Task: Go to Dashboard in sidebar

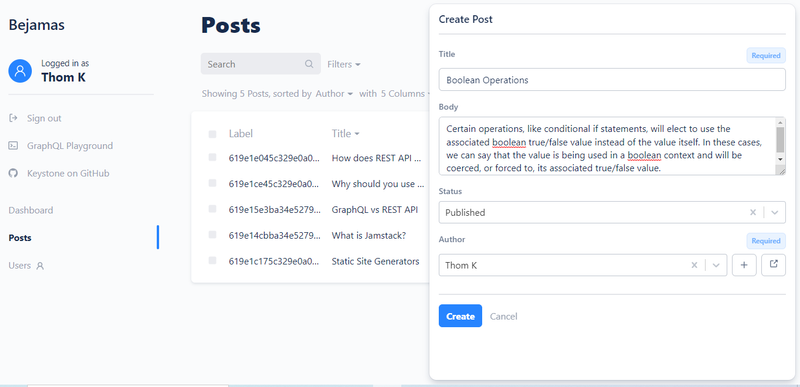Action: pos(31,210)
